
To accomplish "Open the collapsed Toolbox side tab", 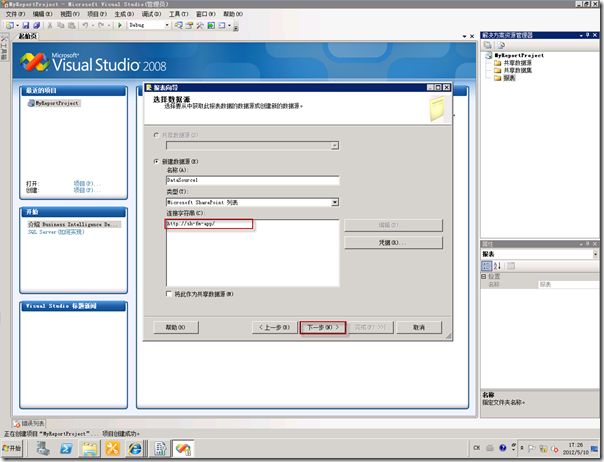I will coord(4,47).
